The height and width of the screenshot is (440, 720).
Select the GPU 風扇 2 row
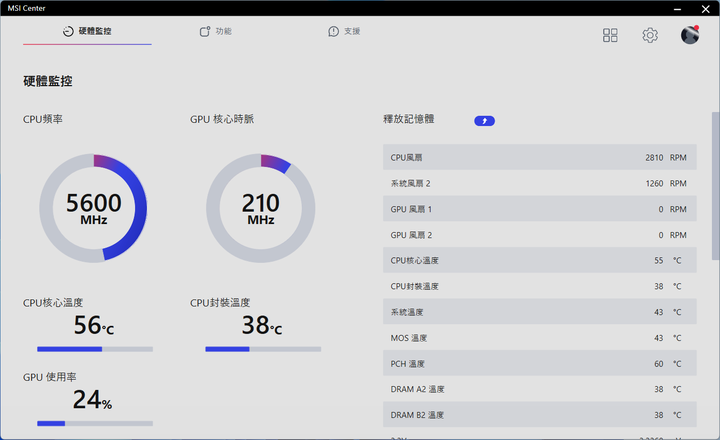[540, 235]
